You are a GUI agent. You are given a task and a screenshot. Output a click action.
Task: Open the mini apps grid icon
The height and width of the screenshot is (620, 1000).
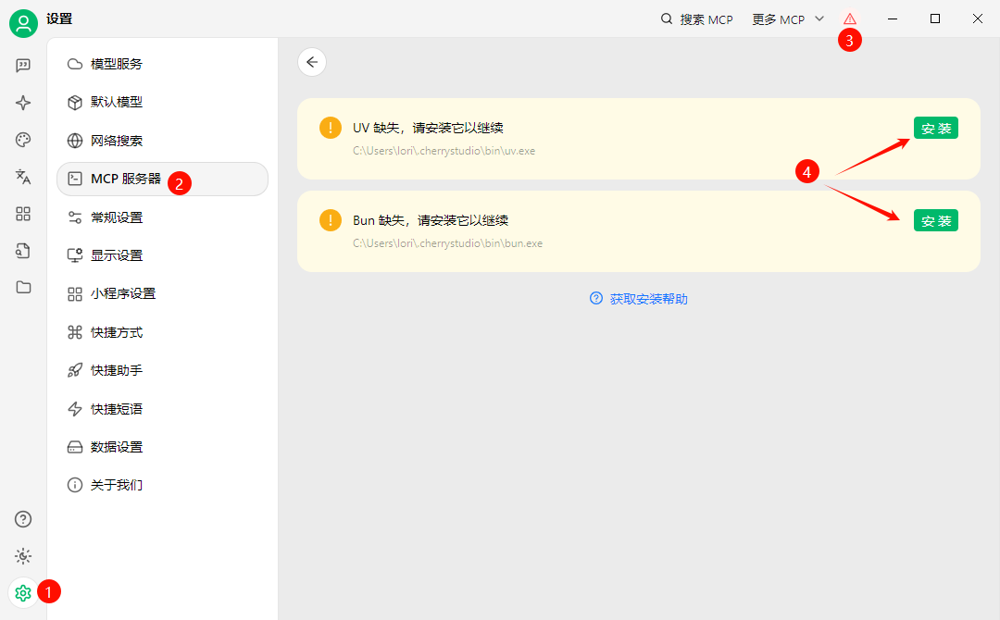[23, 214]
